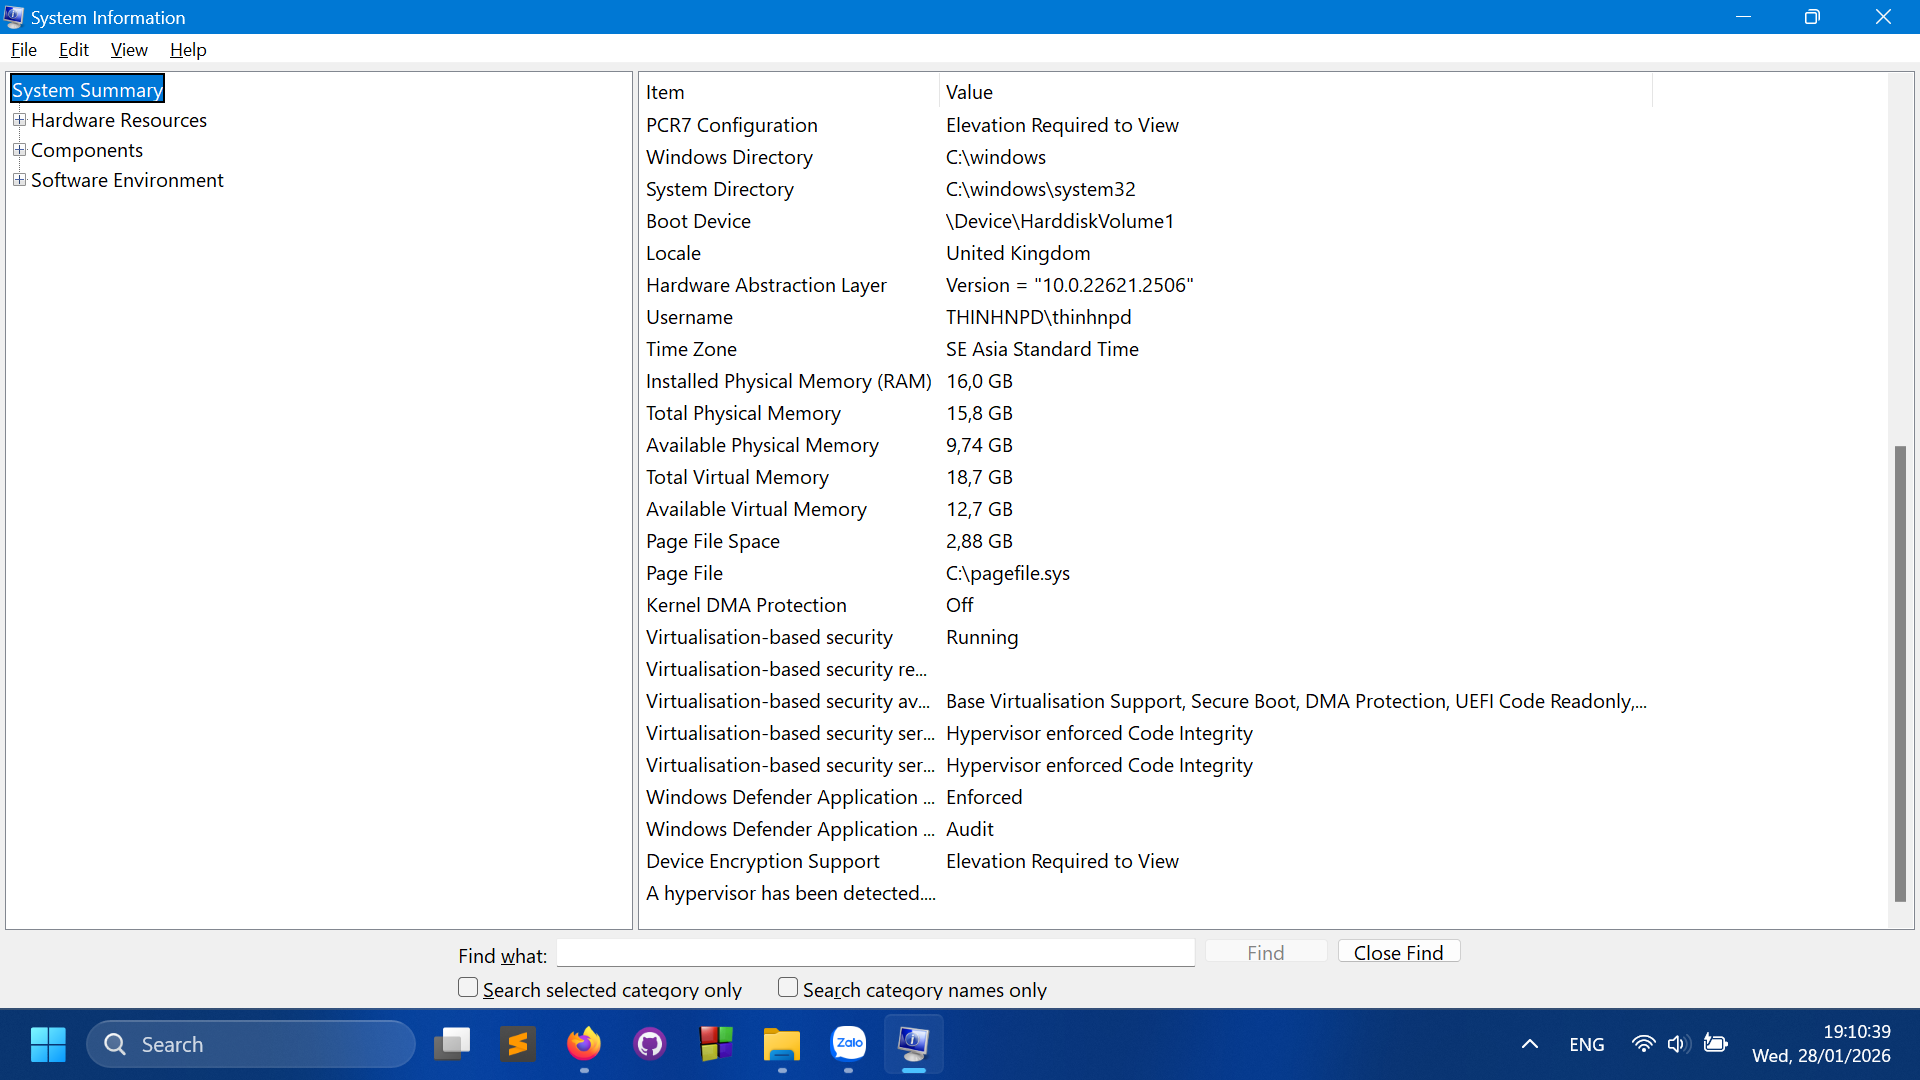Launch GitHub Desktop from taskbar
Image resolution: width=1920 pixels, height=1080 pixels.
650,1044
